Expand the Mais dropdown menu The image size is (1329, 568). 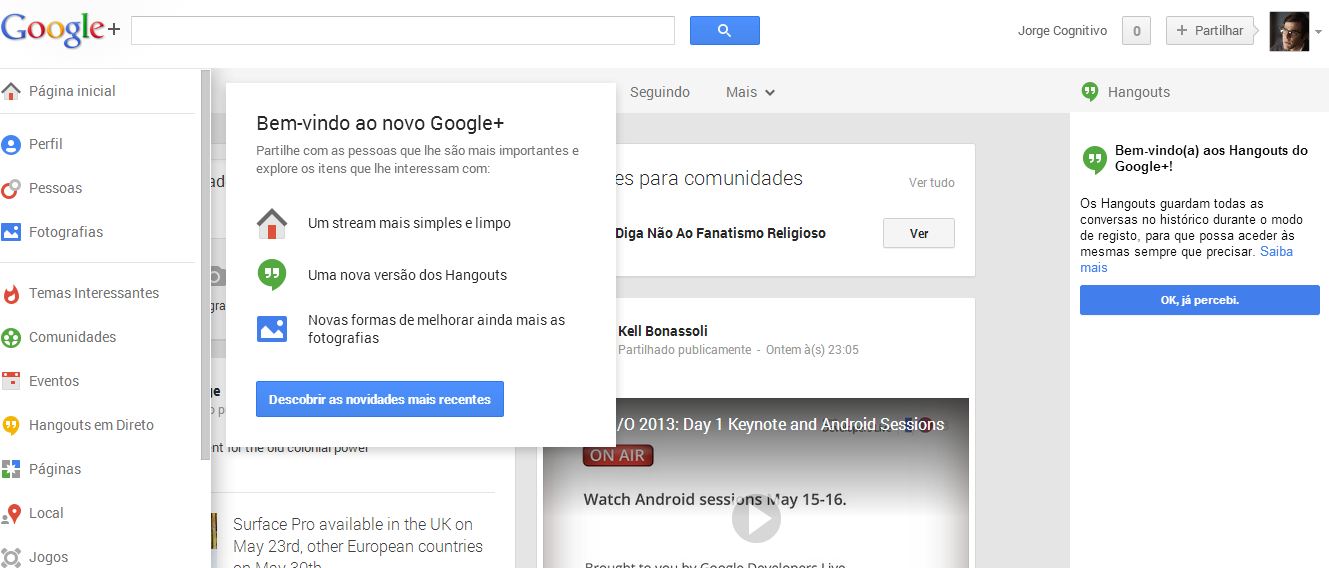click(750, 92)
